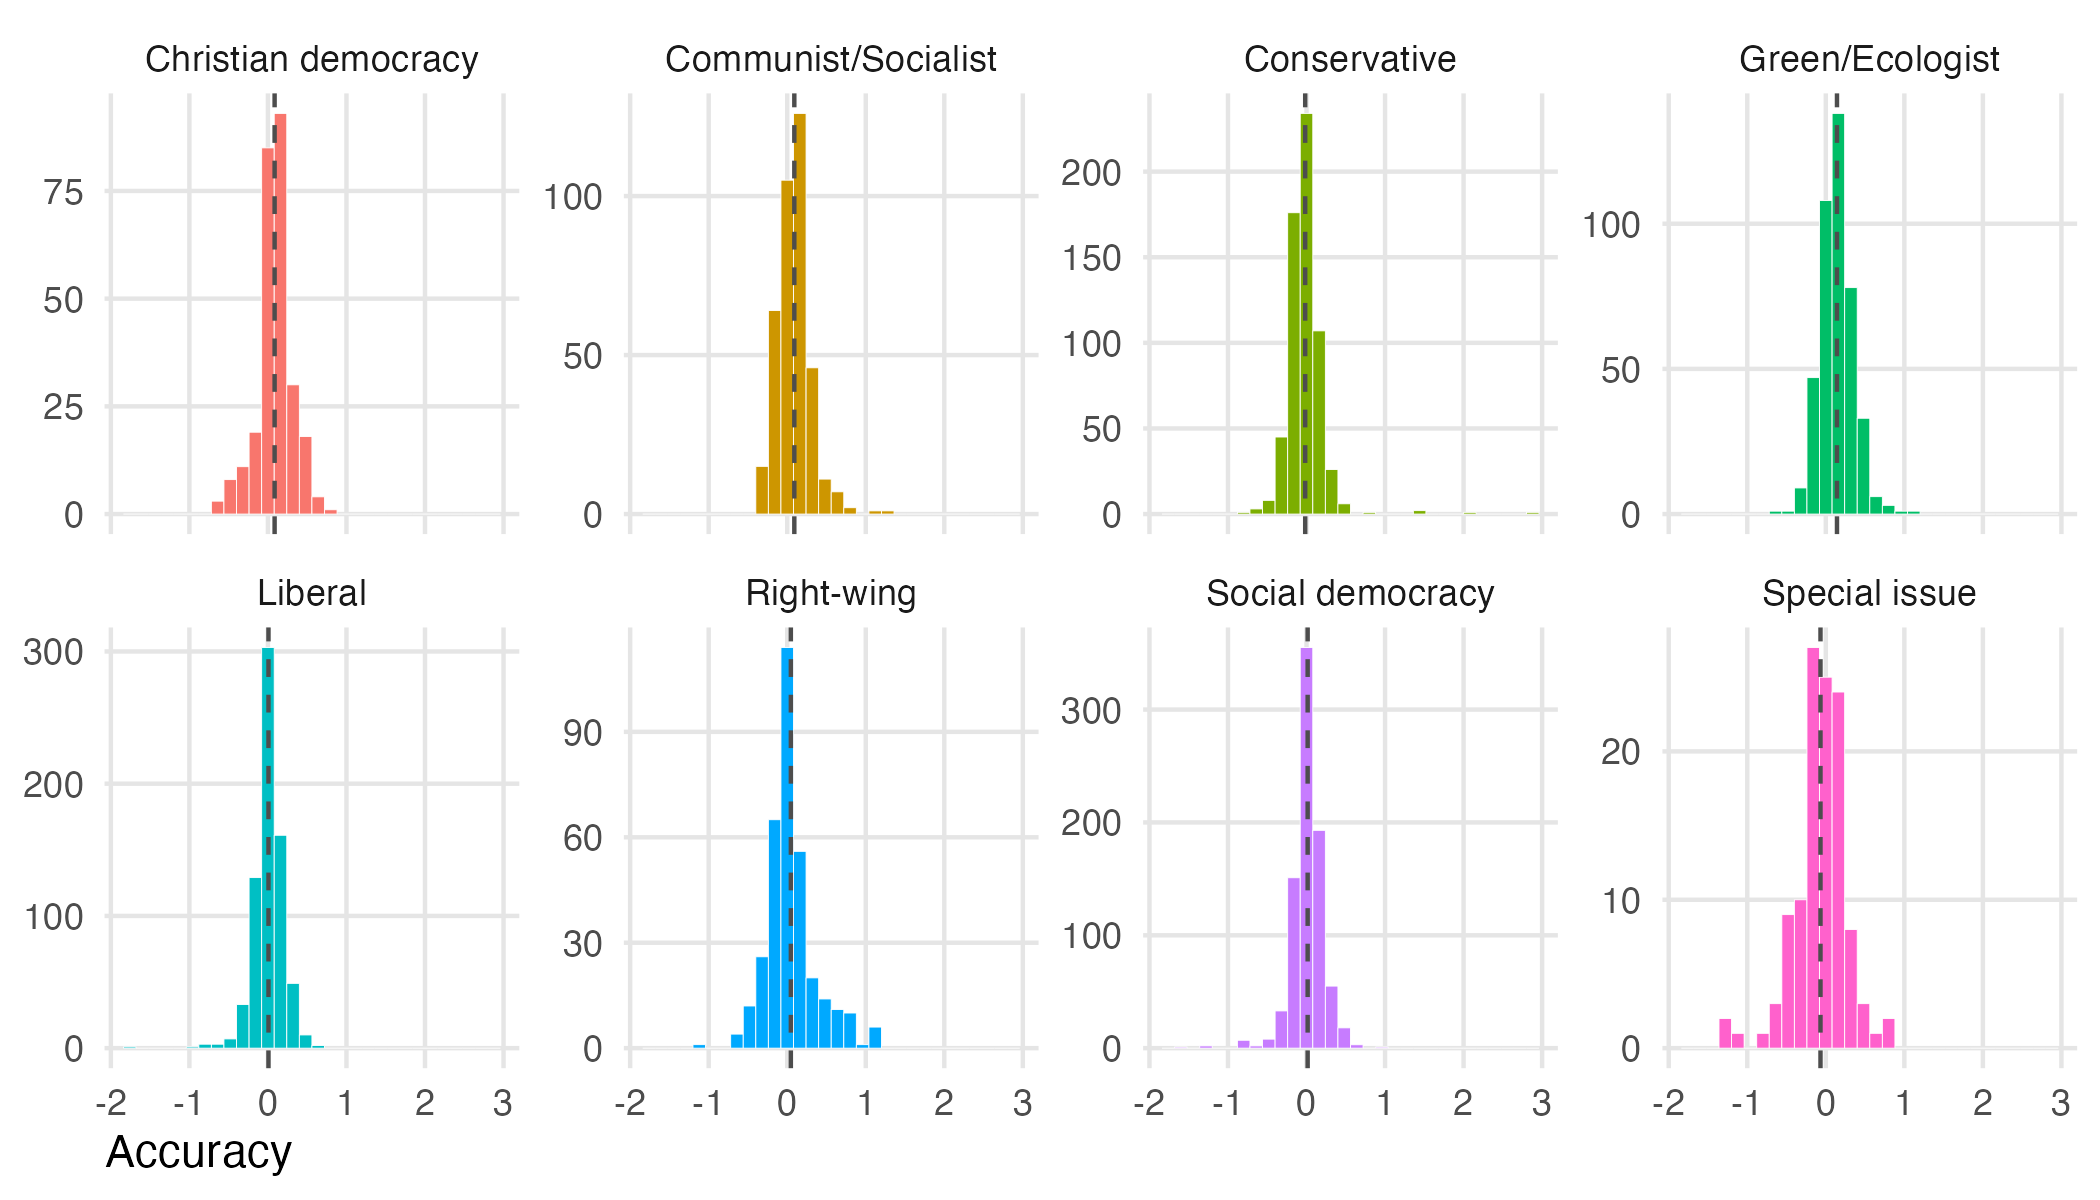Click the 75 y-axis tick label
2100x1200 pixels.
(63, 192)
